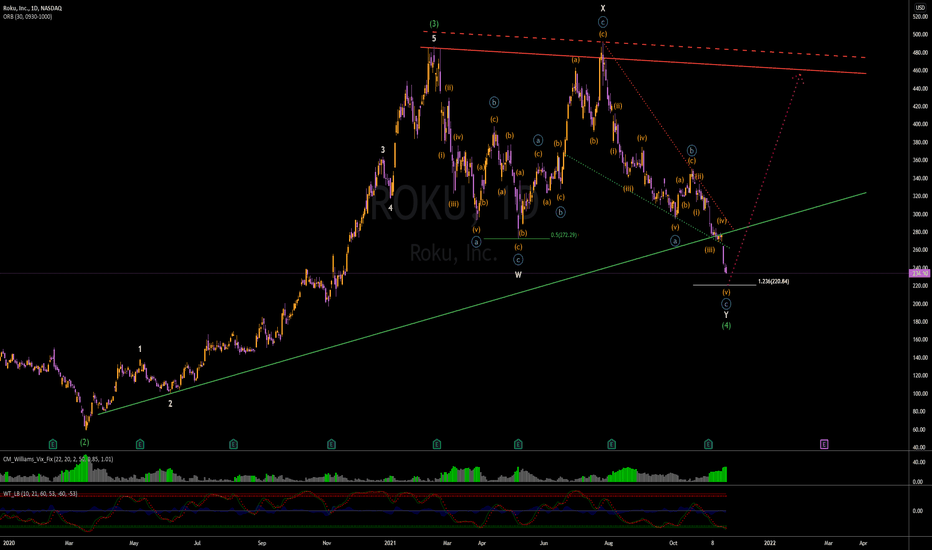Open the earnings marker near August 2020
932x550 pixels.
pyautogui.click(x=234, y=444)
